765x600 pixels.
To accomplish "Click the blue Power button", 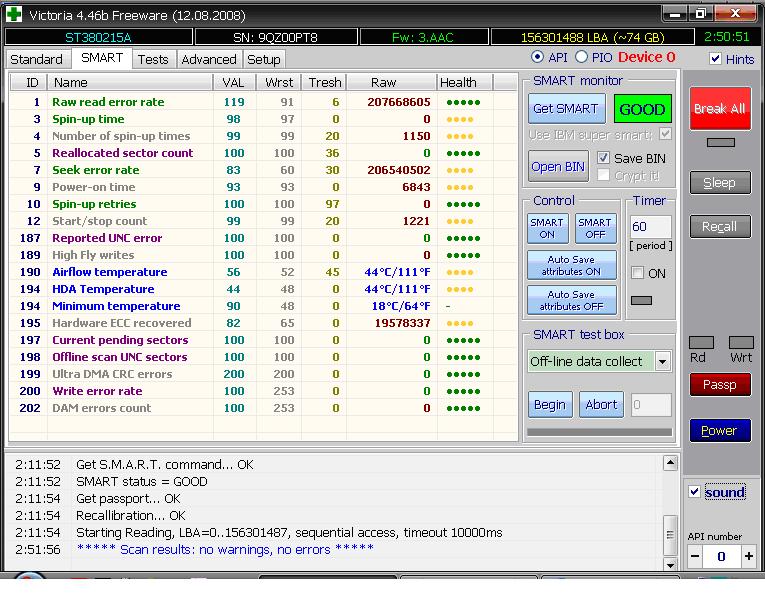I will click(x=720, y=430).
